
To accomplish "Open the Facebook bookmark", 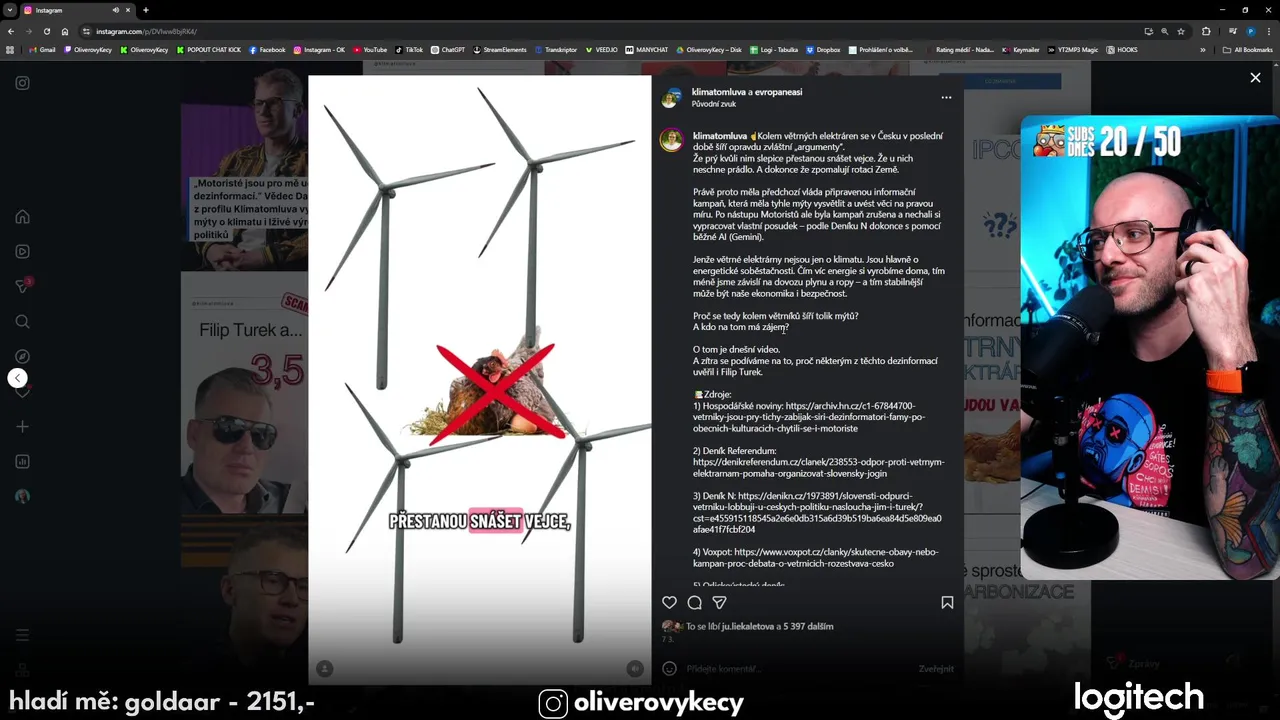I will [267, 49].
